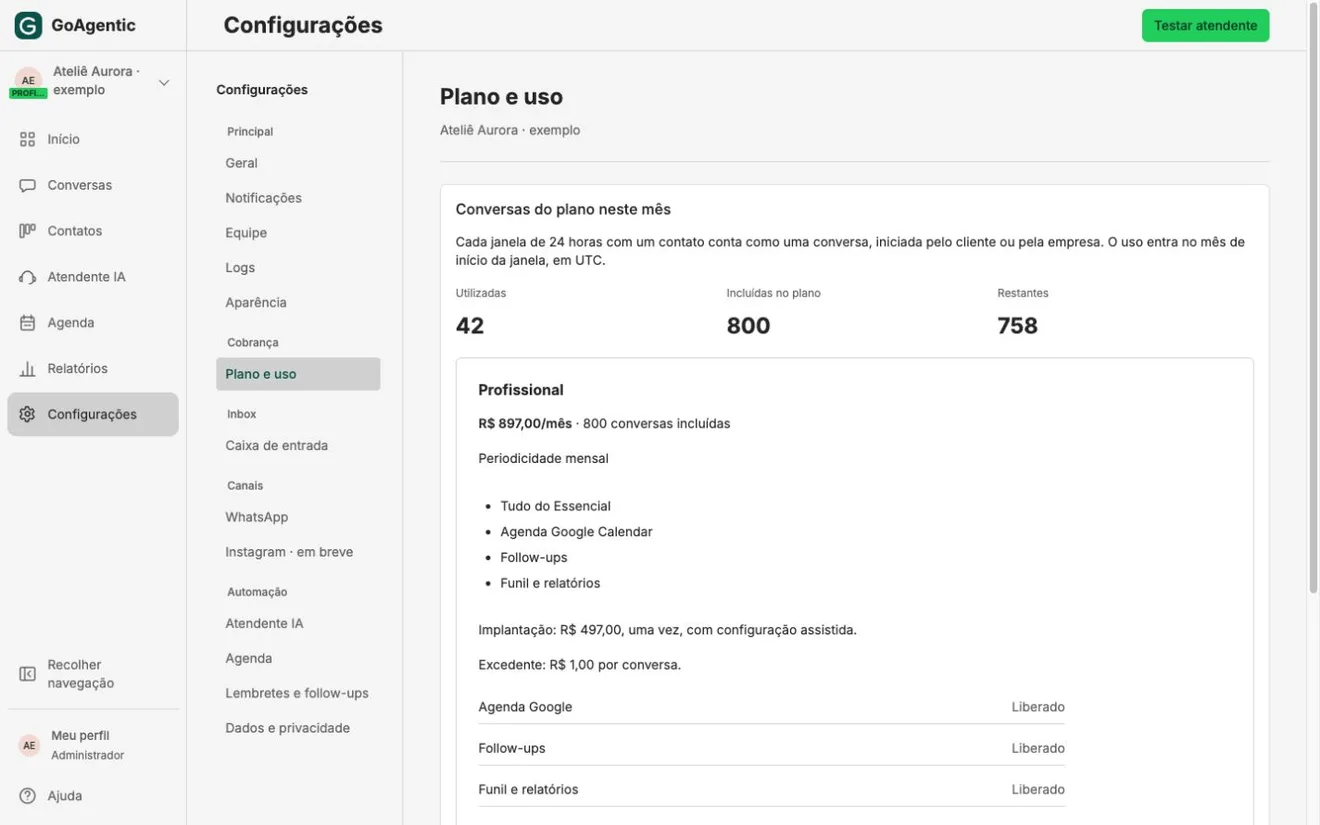Screen dimensions: 1320x825
Task: Click the page vertical scrollbar
Action: (1313, 300)
